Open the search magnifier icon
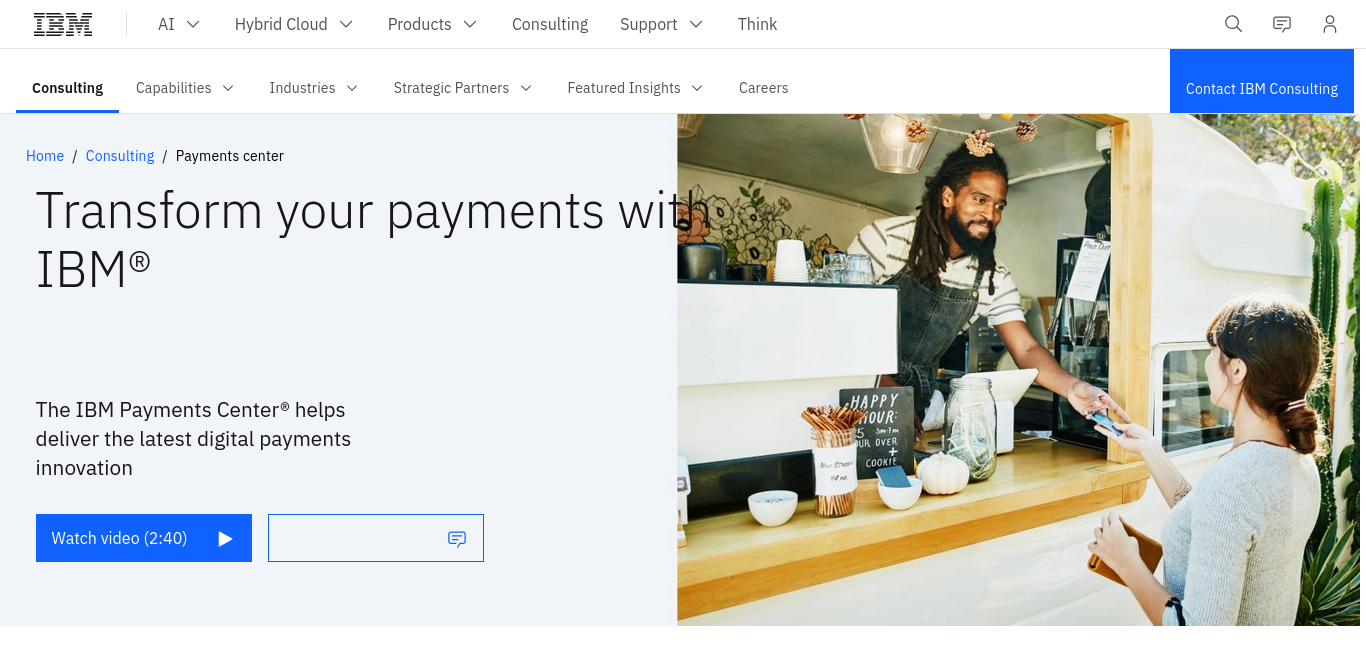This screenshot has height=651, width=1366. [1234, 24]
